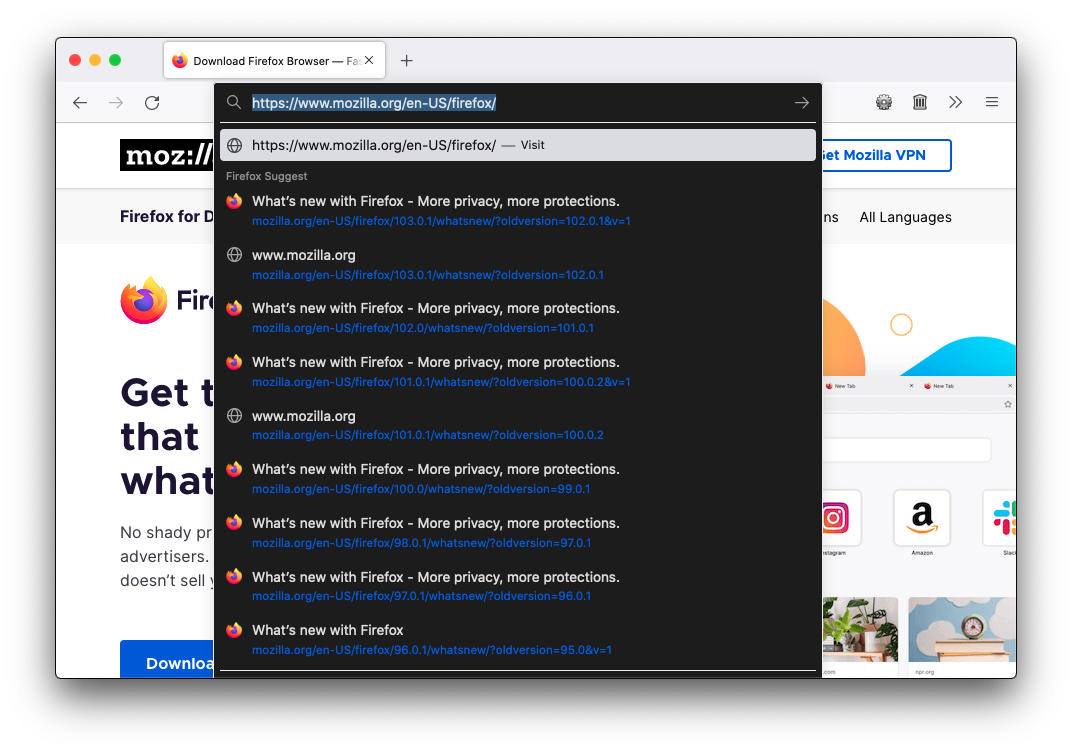Click the gear extension icon in toolbar
Viewport: 1072px width, 752px height.
point(884,103)
